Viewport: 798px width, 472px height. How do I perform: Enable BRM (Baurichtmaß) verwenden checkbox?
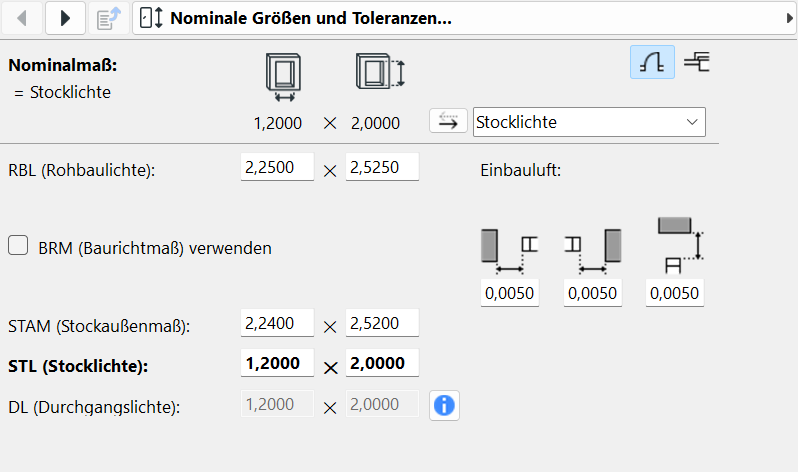(x=18, y=246)
